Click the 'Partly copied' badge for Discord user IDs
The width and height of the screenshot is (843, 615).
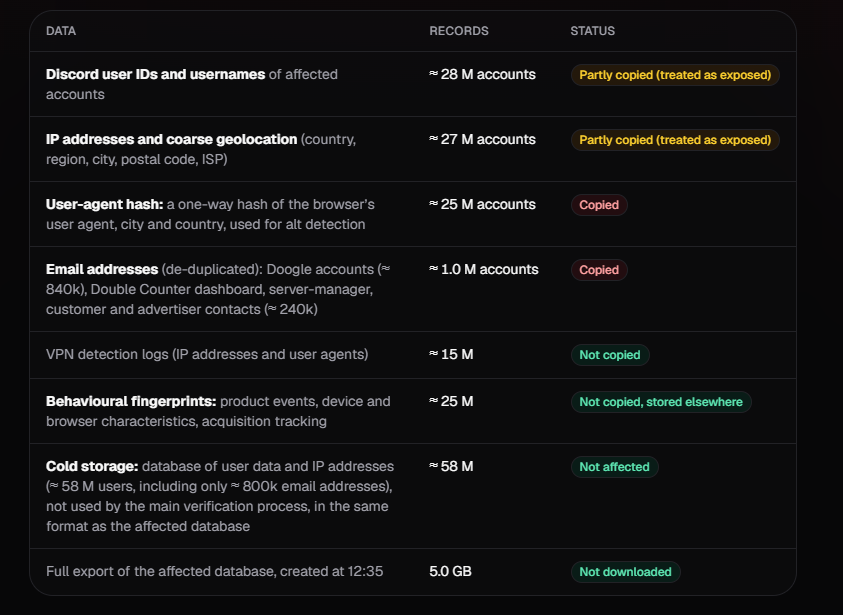click(675, 75)
